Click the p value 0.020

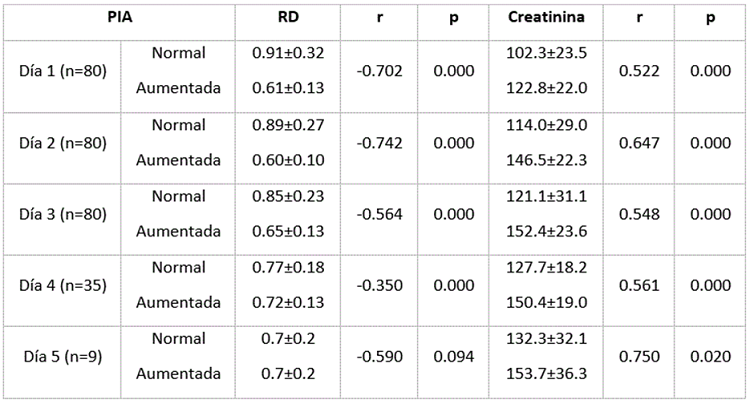(709, 356)
